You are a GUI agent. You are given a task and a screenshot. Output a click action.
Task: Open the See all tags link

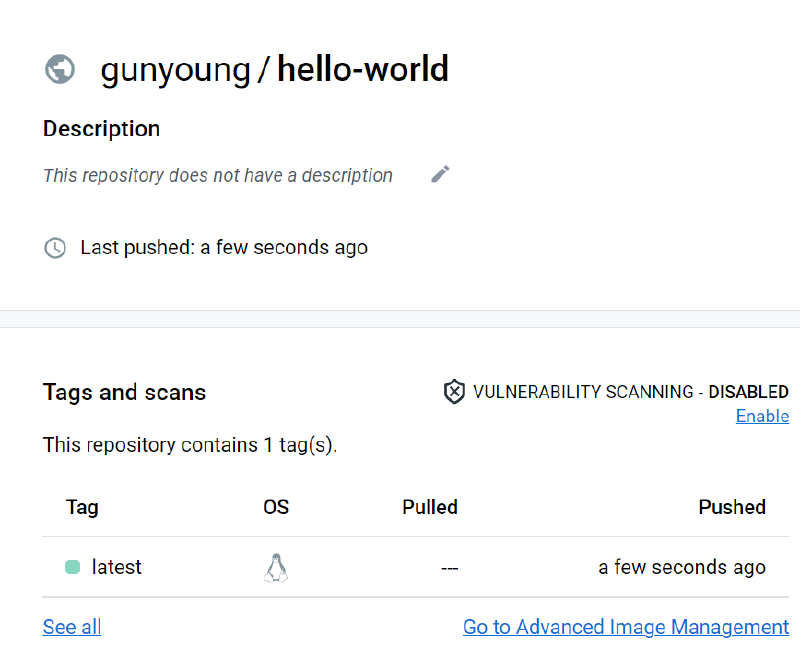click(71, 627)
